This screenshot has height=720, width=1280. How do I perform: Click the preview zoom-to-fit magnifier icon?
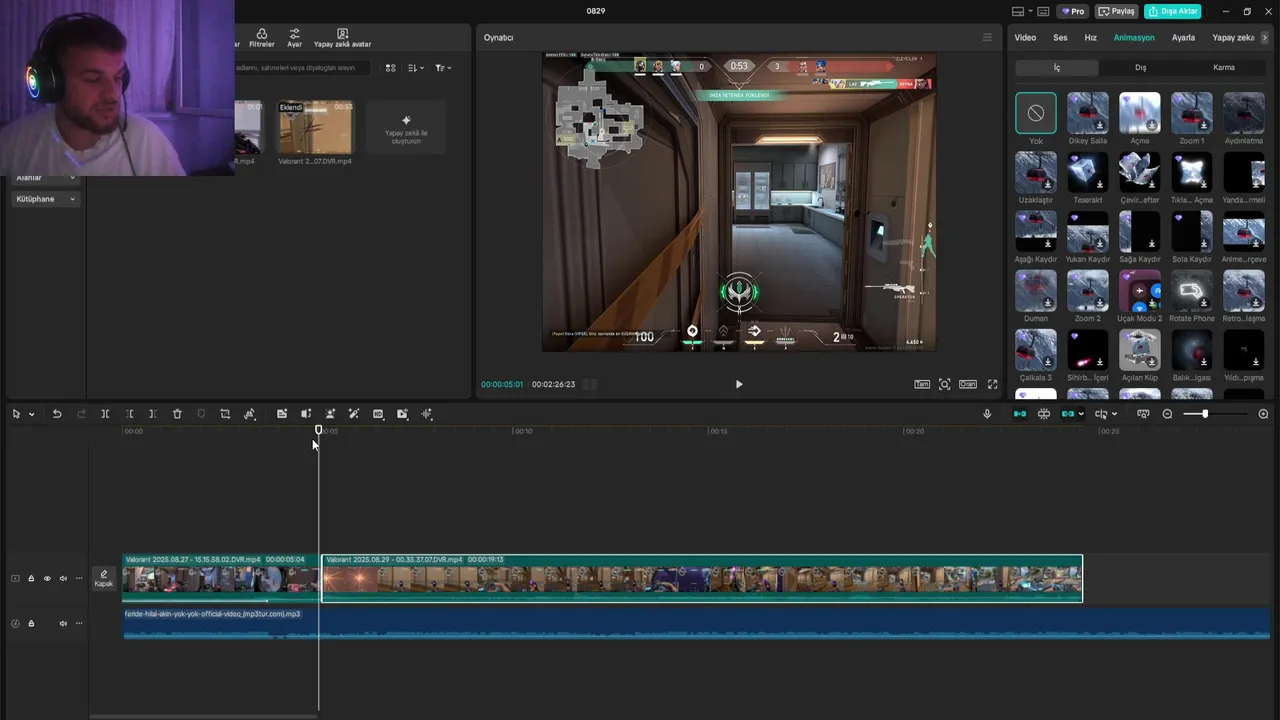tap(944, 384)
